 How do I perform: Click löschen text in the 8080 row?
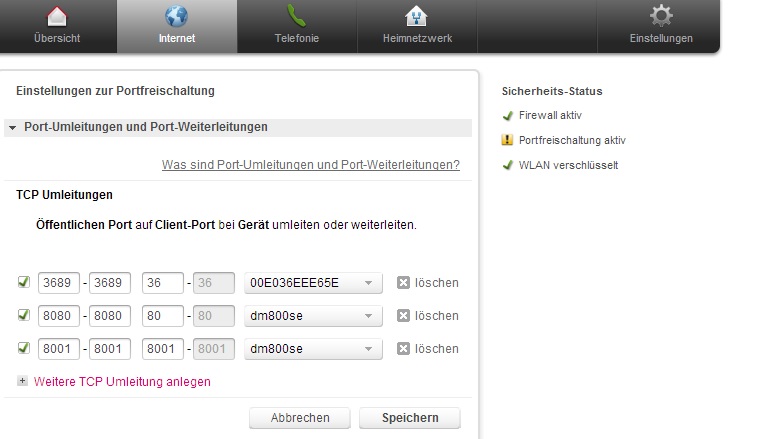[x=436, y=316]
